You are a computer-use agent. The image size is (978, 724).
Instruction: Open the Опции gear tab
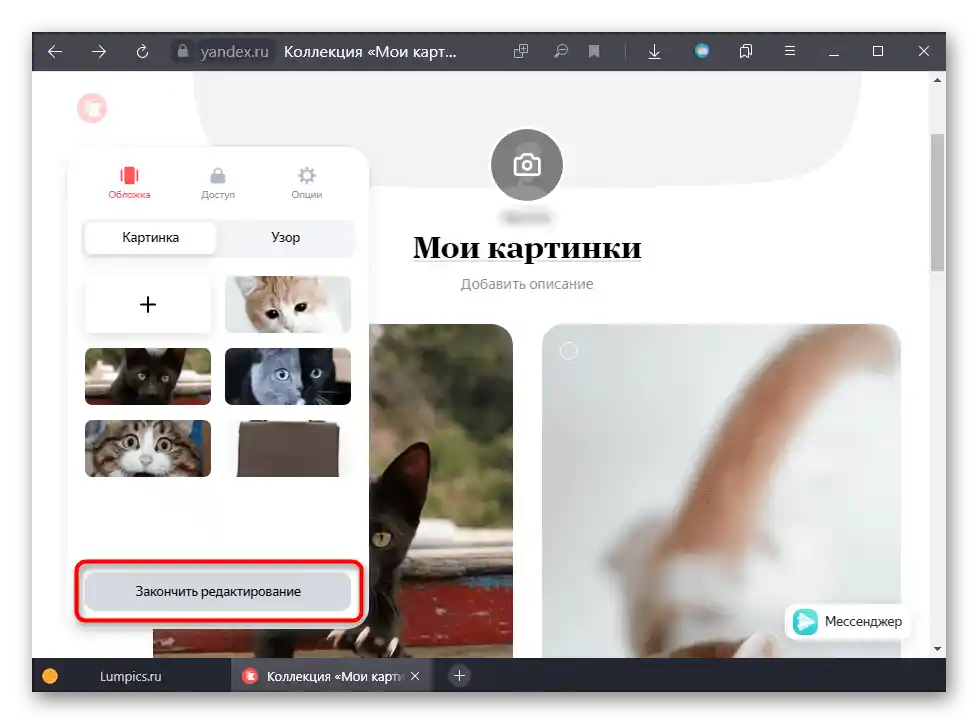pyautogui.click(x=306, y=182)
